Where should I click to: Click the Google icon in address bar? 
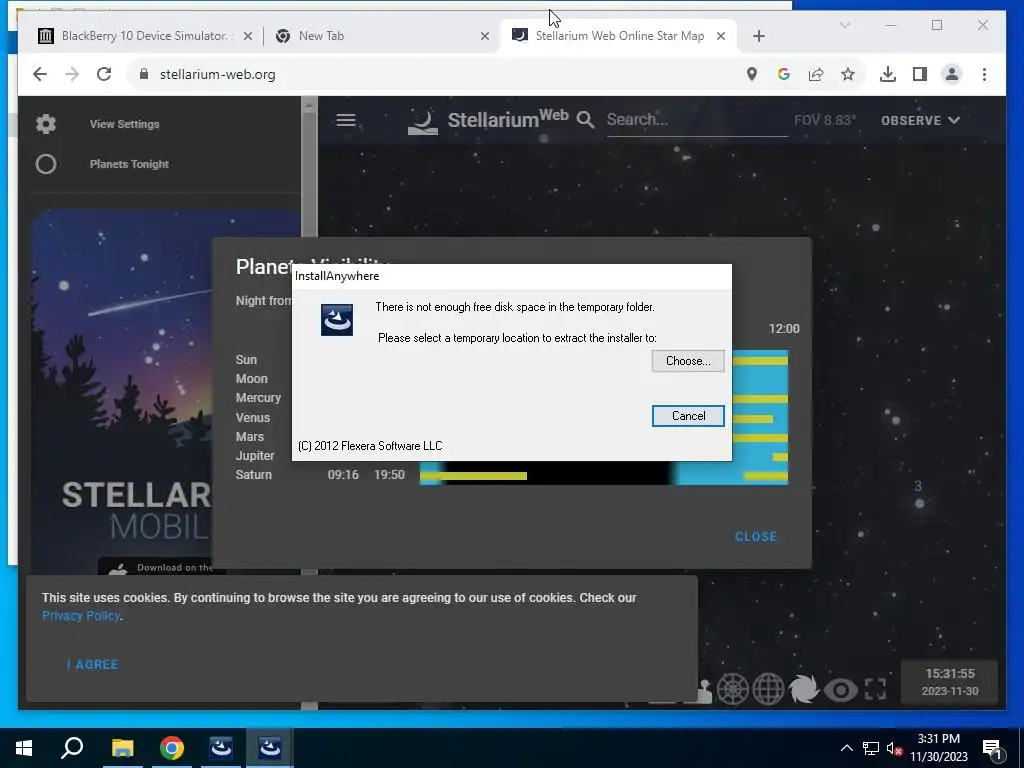pos(784,74)
